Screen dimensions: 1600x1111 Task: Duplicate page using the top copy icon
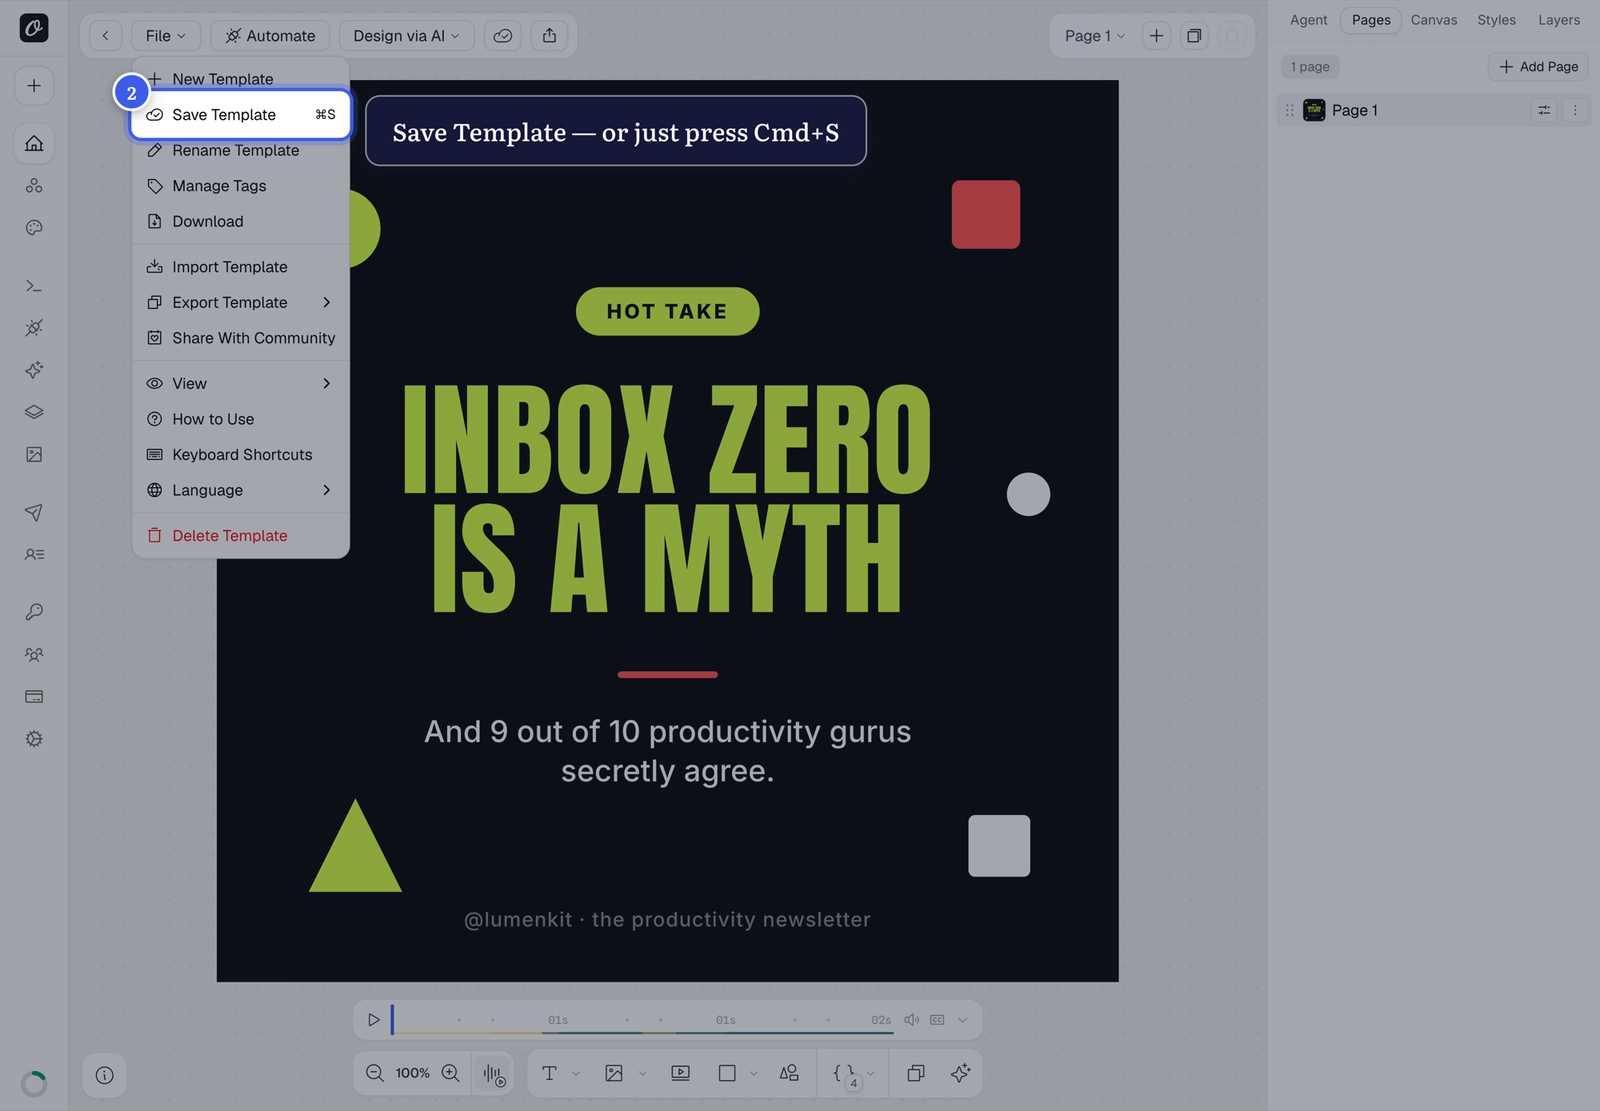[1194, 36]
